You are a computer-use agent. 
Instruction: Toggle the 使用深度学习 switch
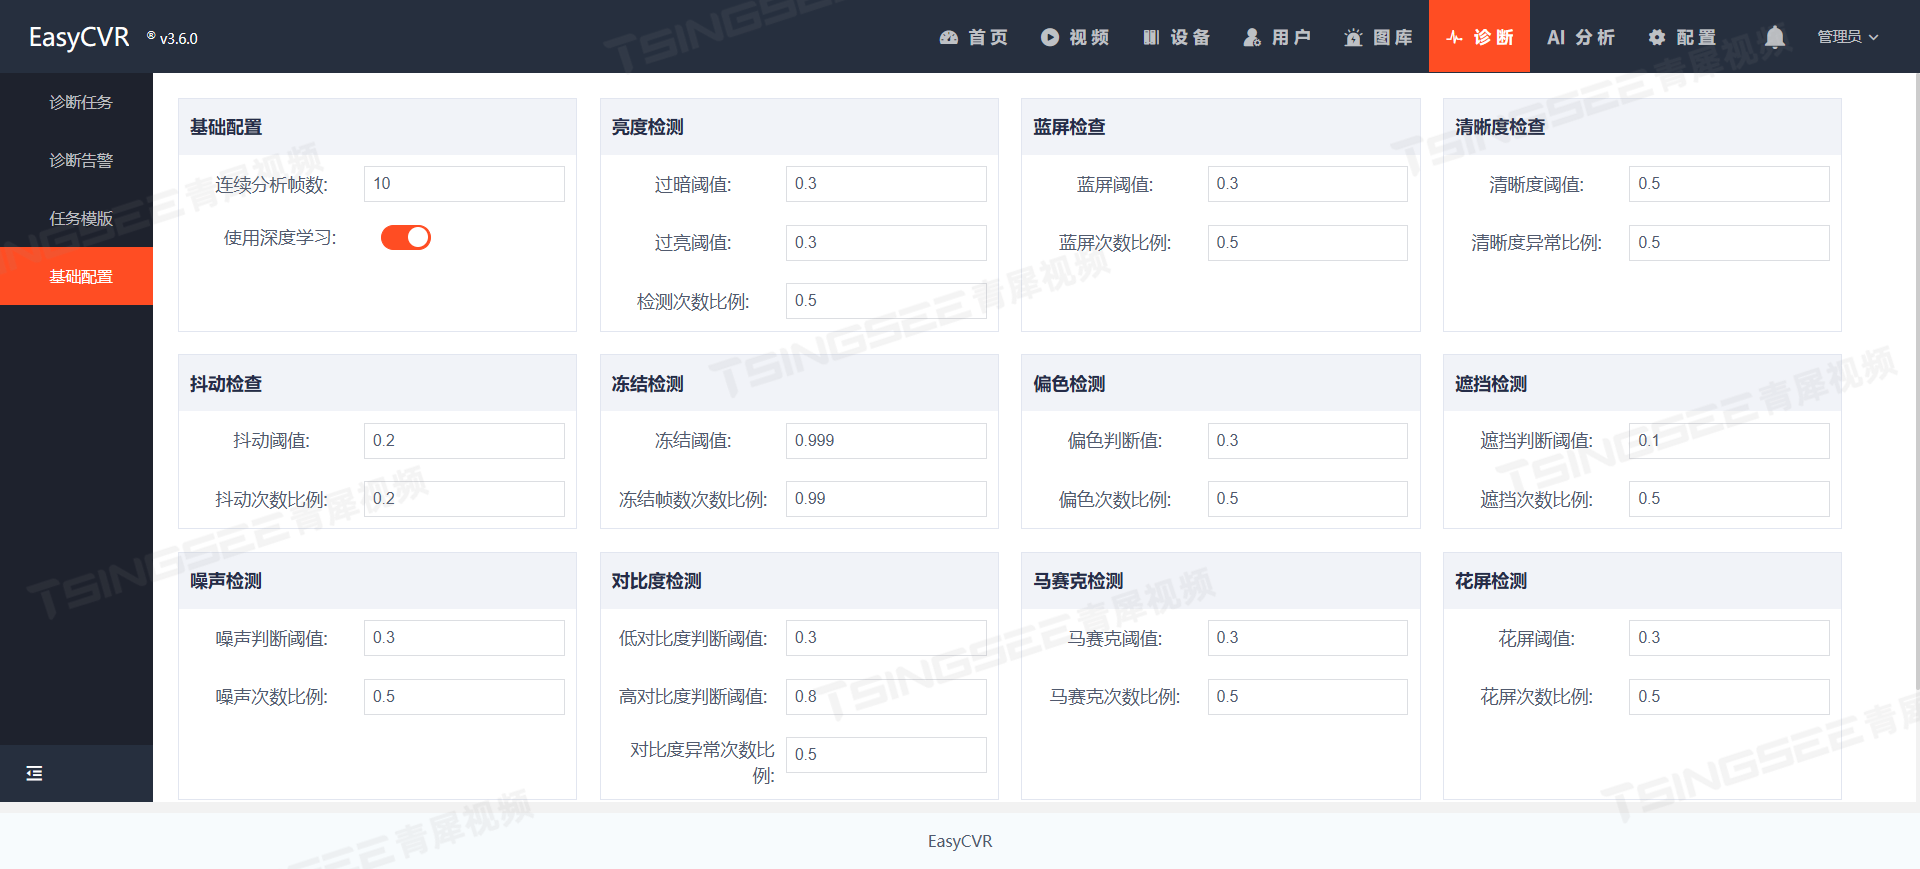406,237
